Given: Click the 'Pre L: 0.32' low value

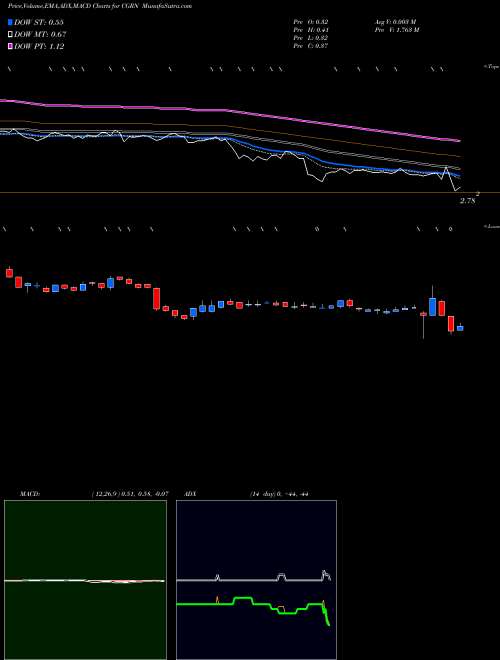Looking at the screenshot, I should click(311, 38).
